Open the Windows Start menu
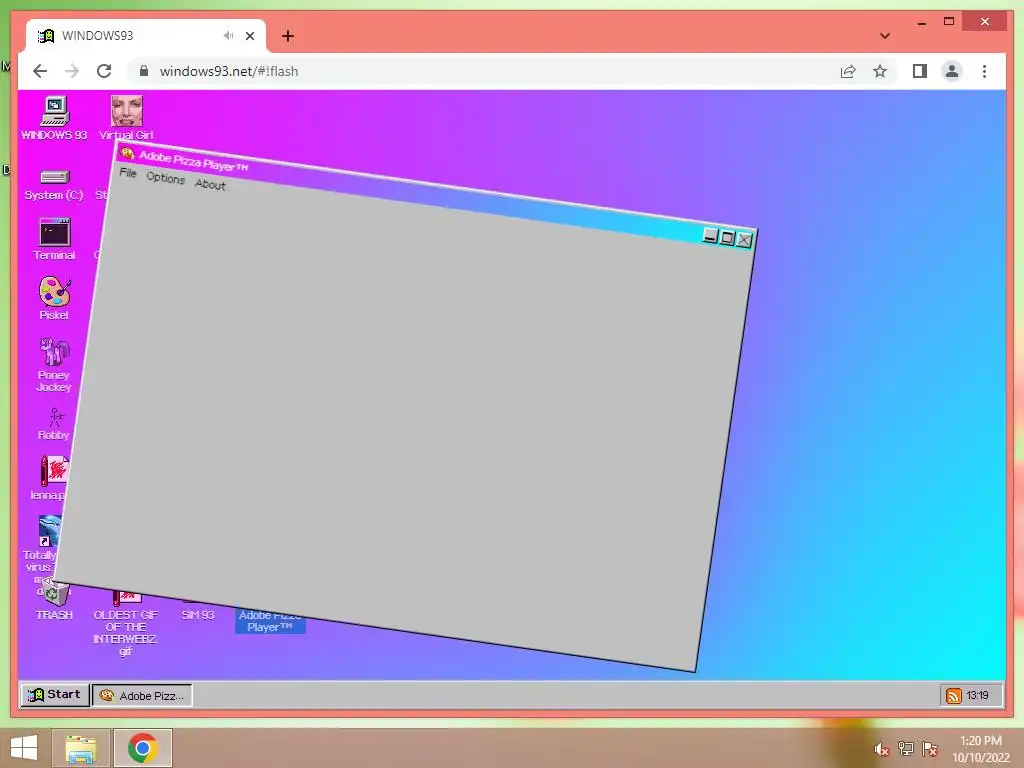Screen dimensions: 1024x768 (24, 748)
